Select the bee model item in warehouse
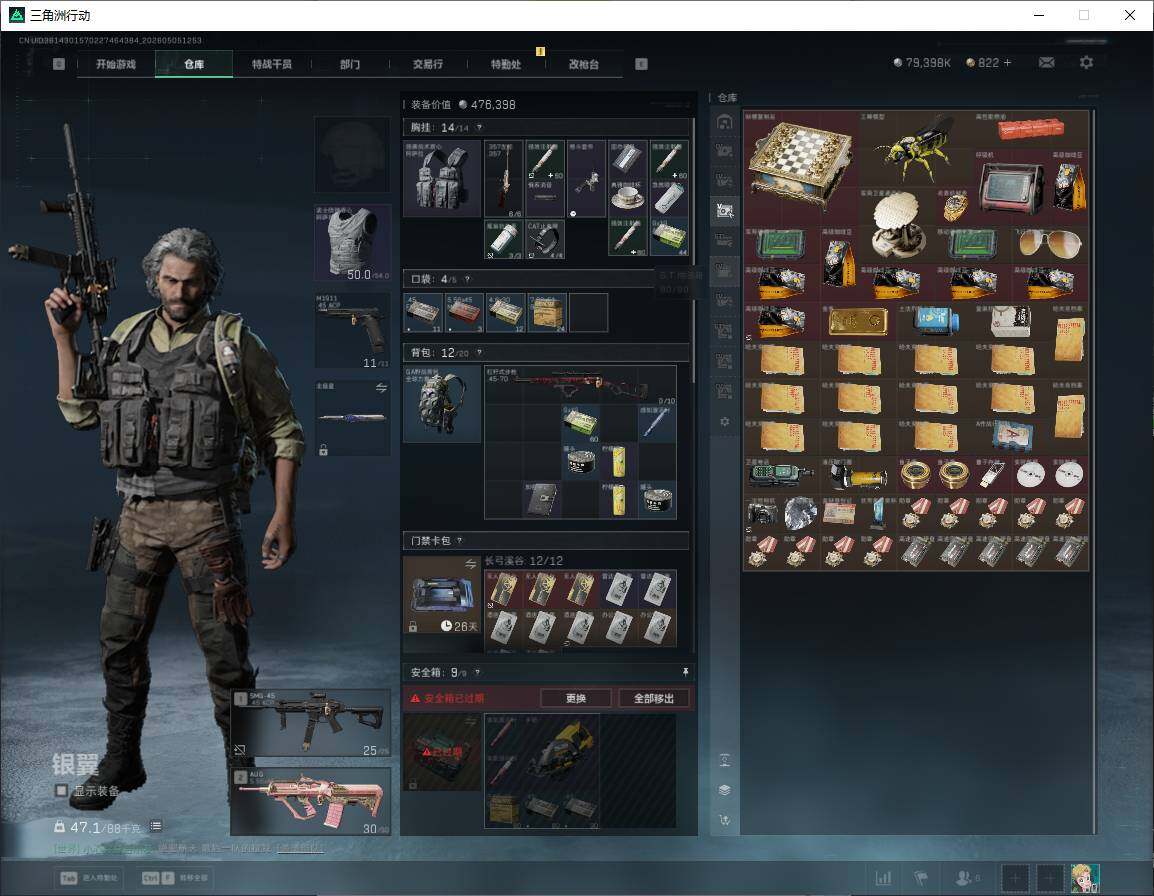The image size is (1154, 896). (916, 149)
